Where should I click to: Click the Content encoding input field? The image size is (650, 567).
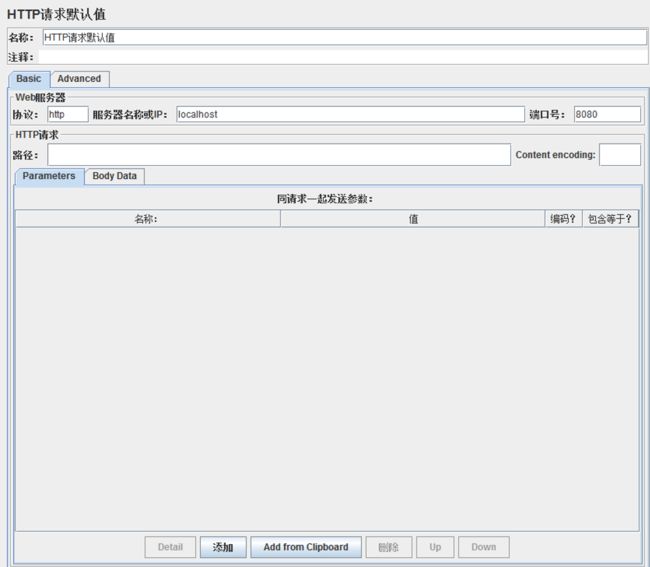(x=620, y=155)
